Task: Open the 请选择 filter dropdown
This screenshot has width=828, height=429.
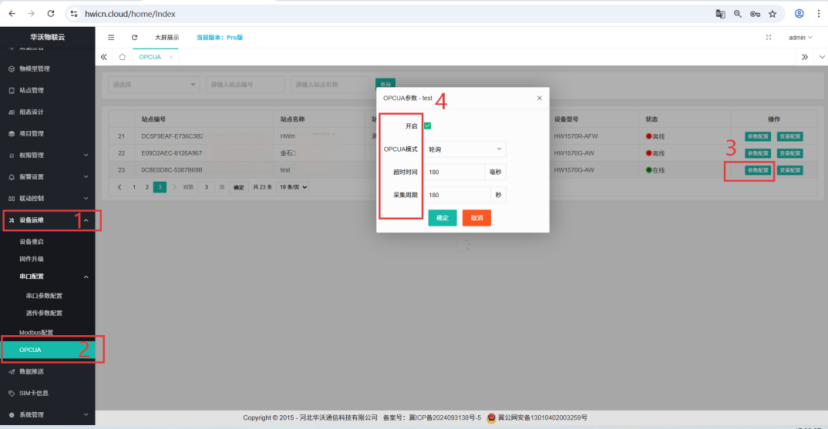Action: click(154, 85)
